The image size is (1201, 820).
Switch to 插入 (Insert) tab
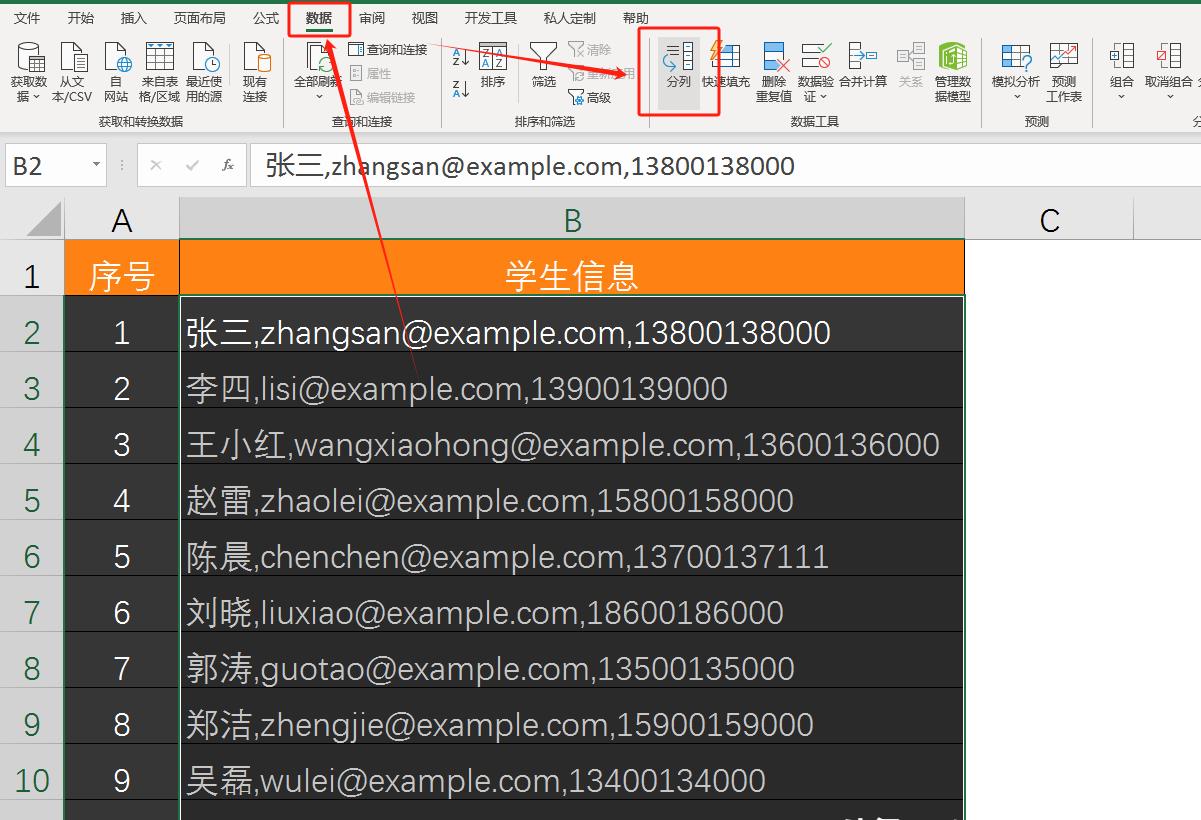133,18
